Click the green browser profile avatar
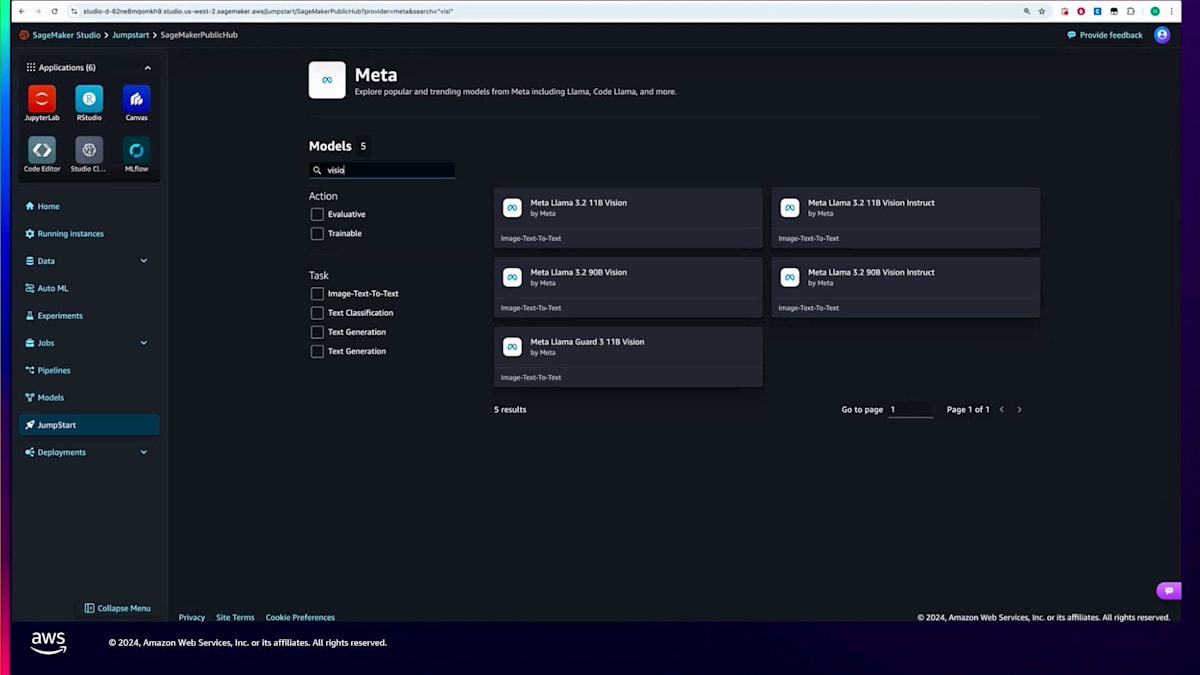 point(1156,11)
